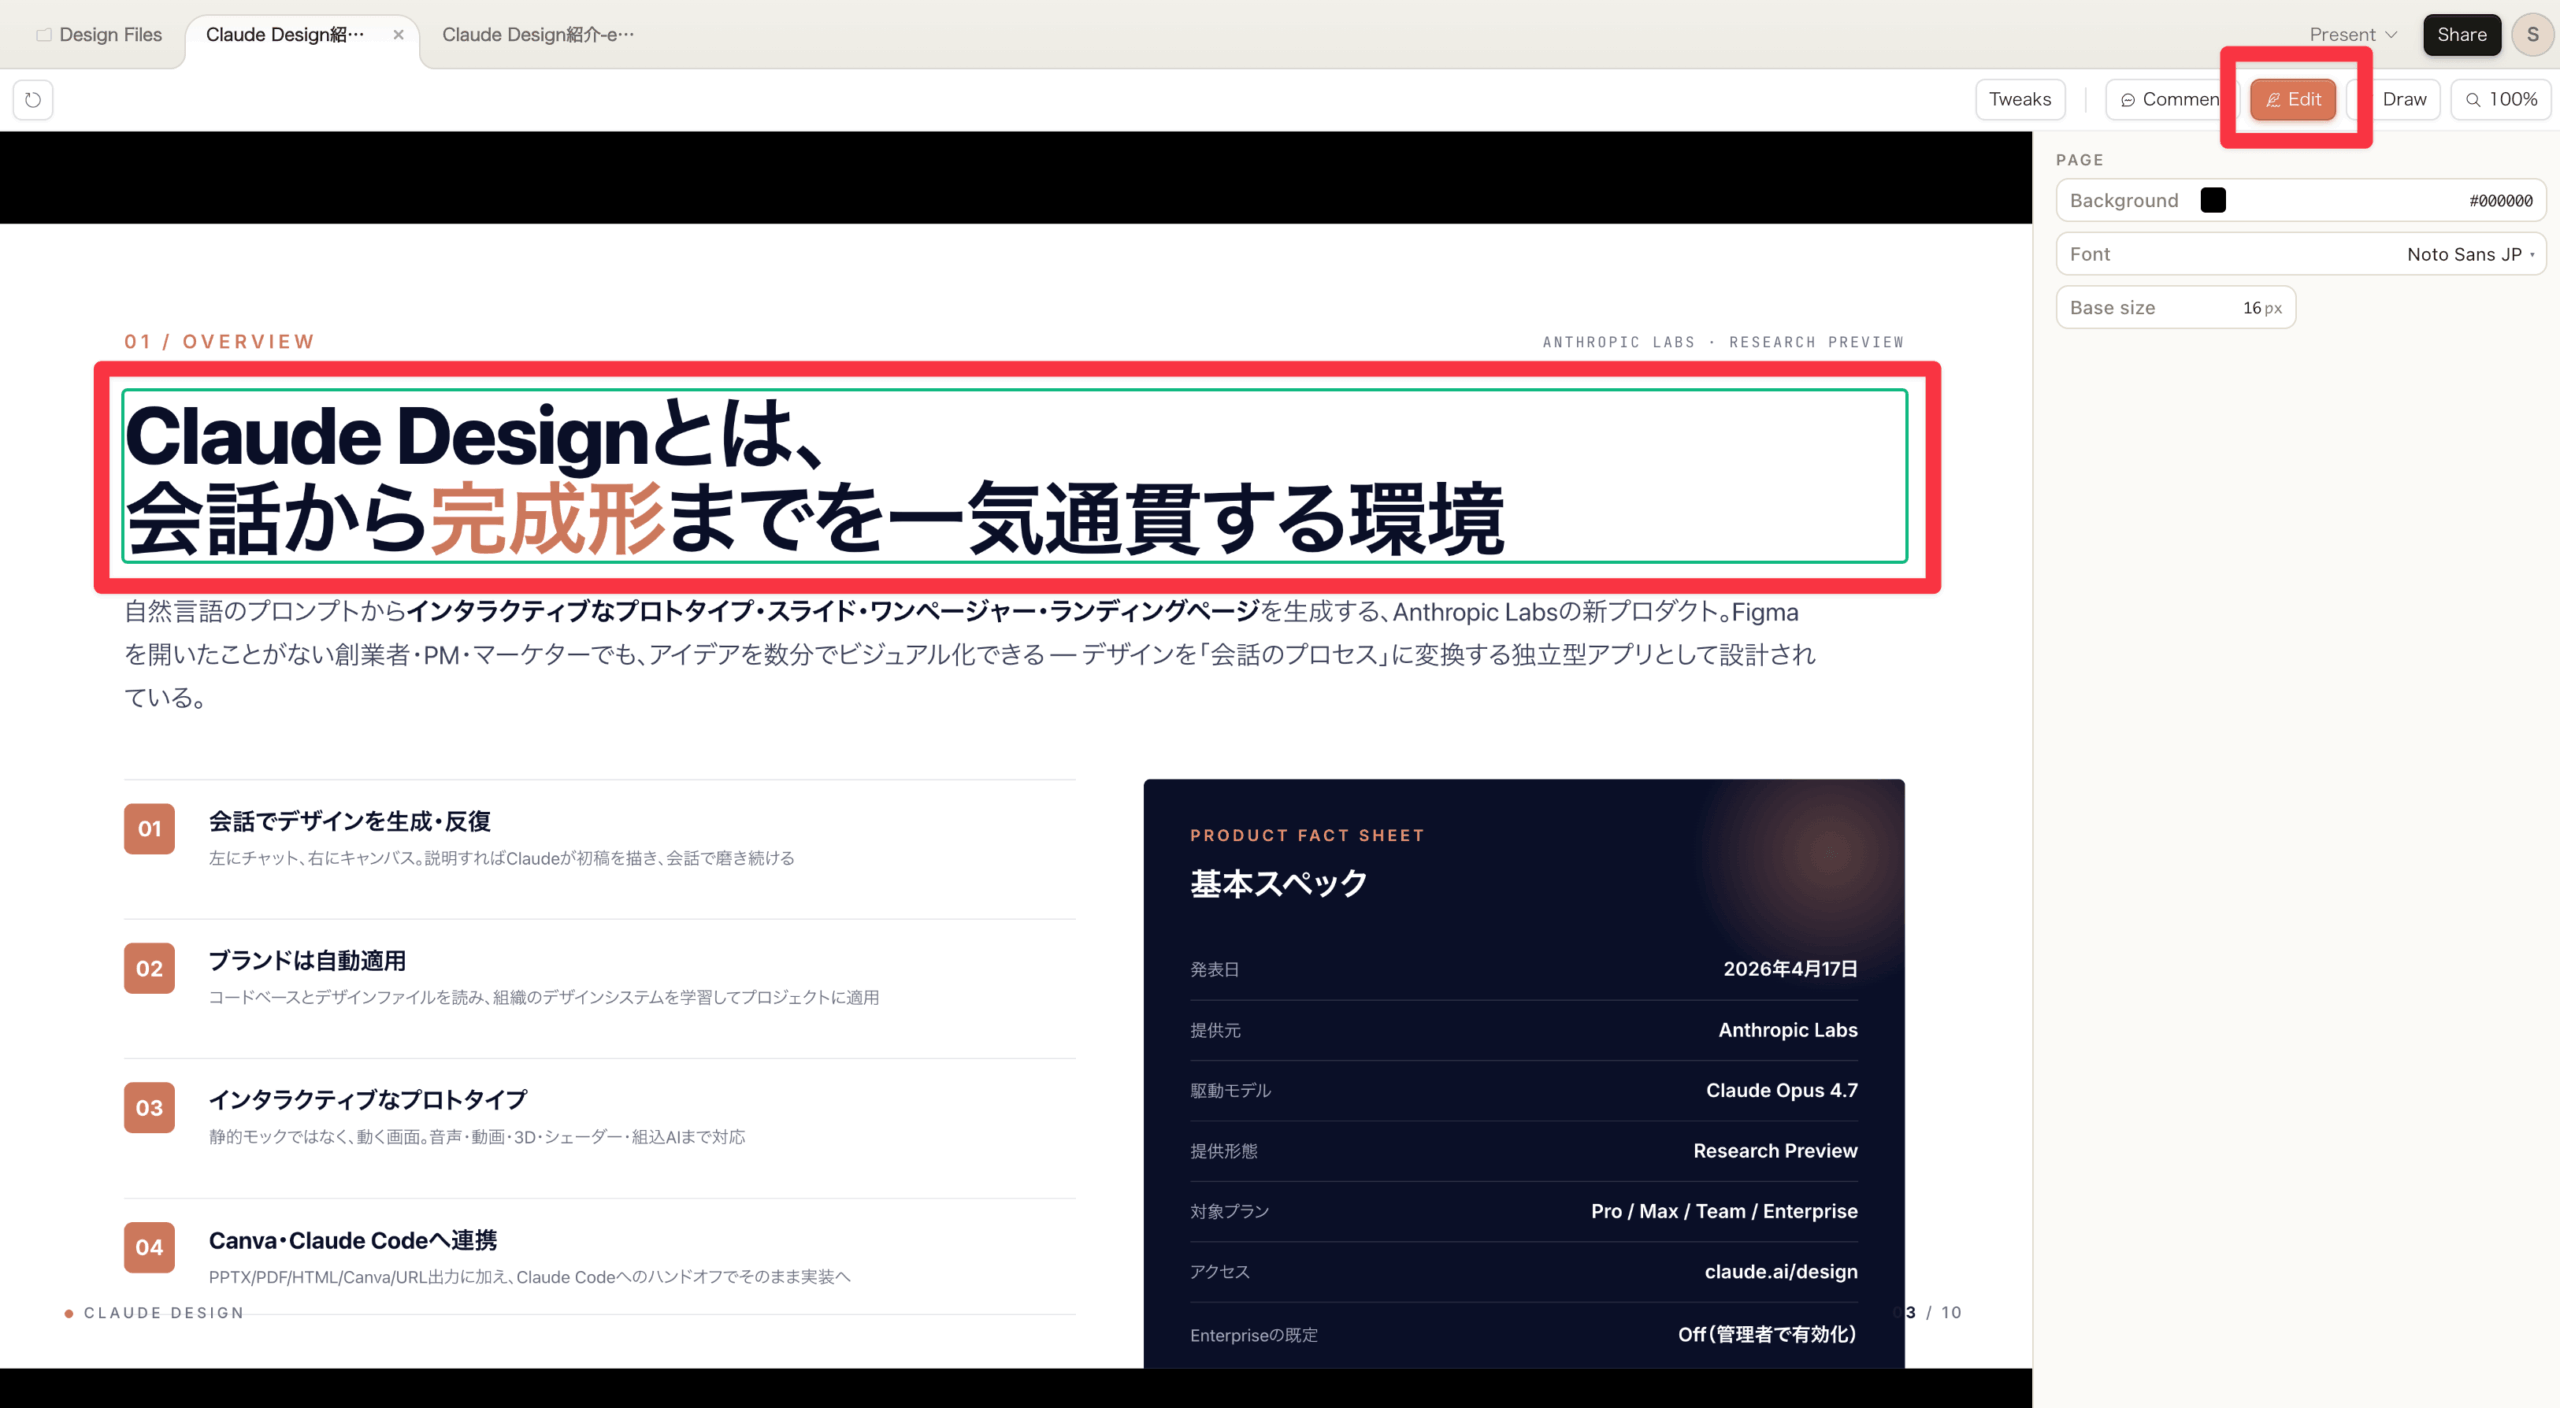2560x1408 pixels.
Task: Click the reload icon in toolbar
Action: [x=33, y=99]
